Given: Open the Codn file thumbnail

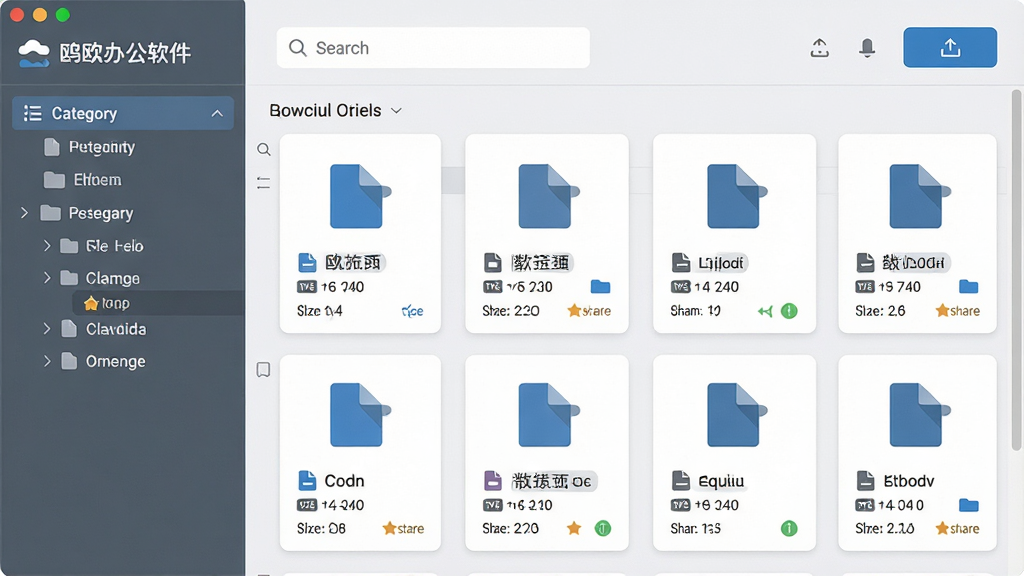Looking at the screenshot, I should pyautogui.click(x=360, y=415).
